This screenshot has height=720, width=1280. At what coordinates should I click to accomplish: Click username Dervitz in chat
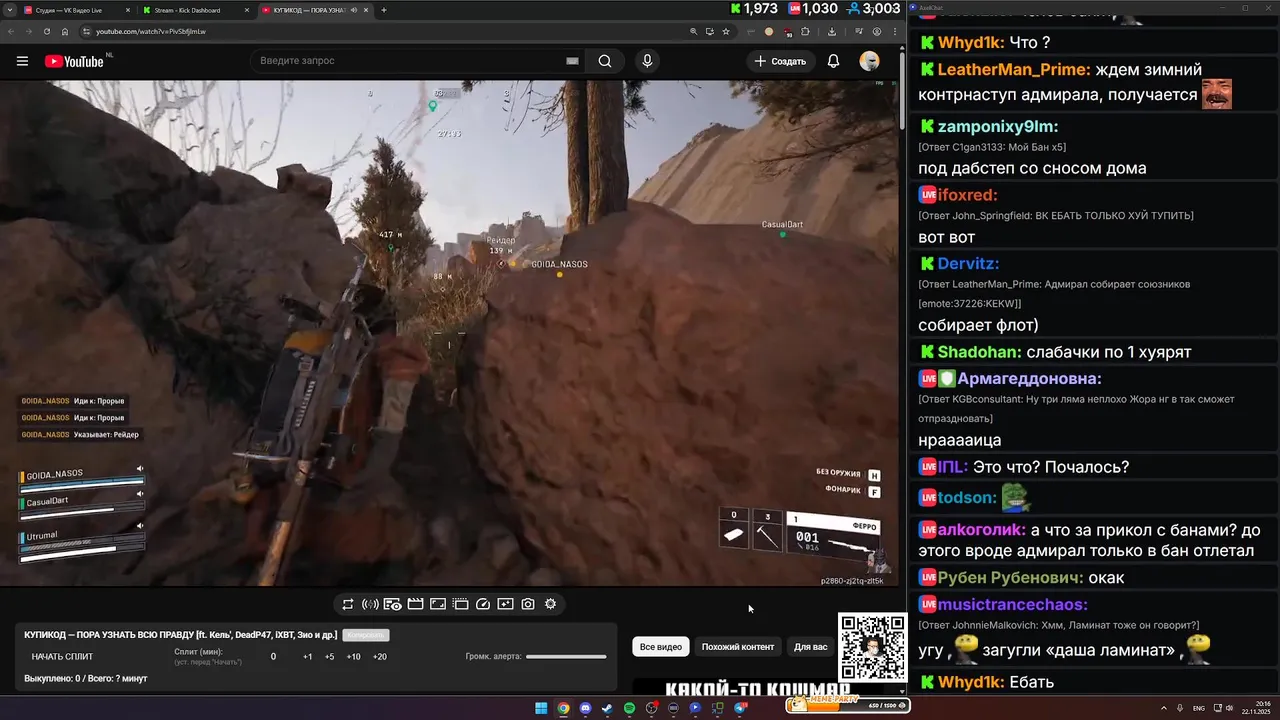point(968,264)
